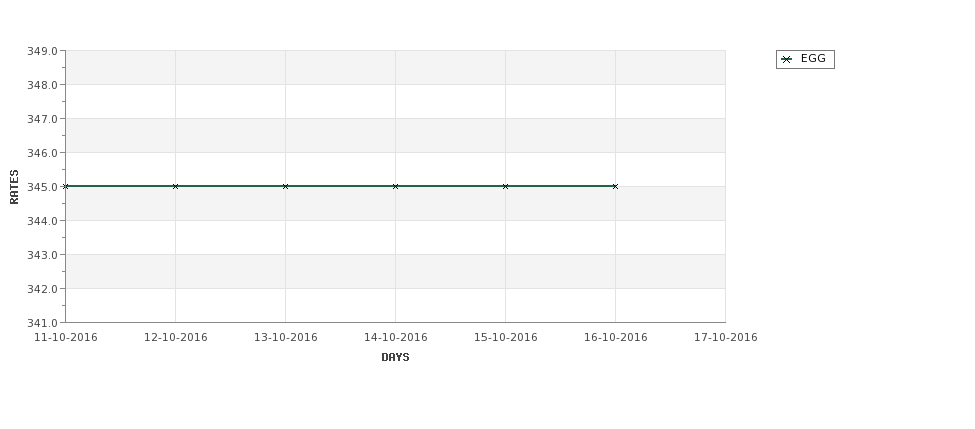
Task: Select the 13-10-2016 data point marker
Action: (x=286, y=186)
